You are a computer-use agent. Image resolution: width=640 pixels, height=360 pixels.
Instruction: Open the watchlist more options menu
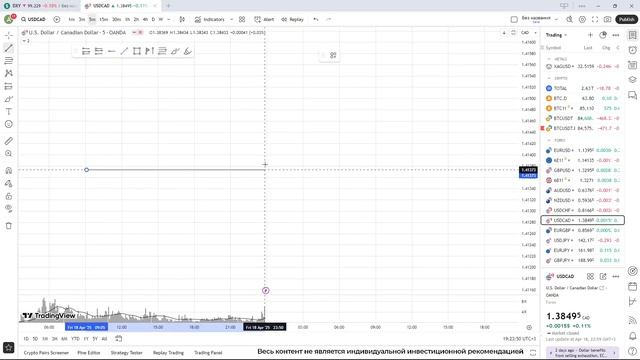coord(616,35)
